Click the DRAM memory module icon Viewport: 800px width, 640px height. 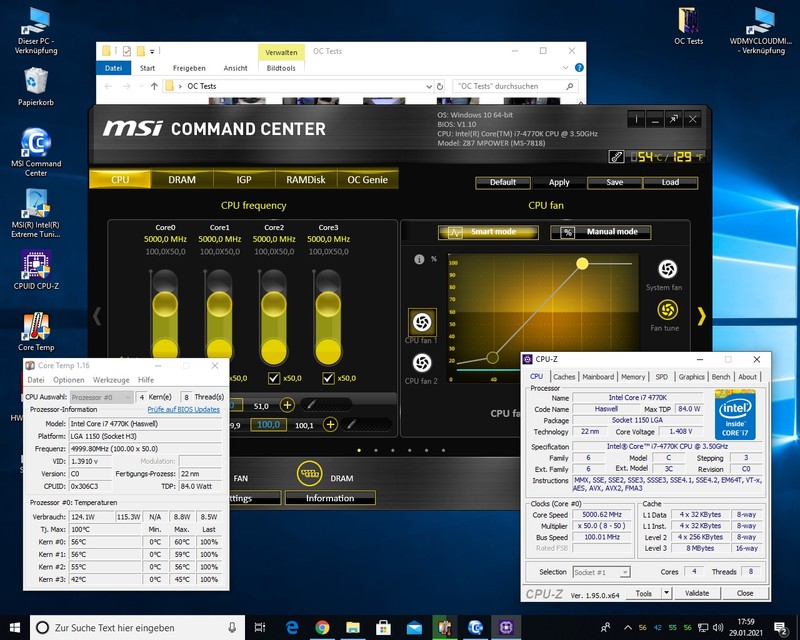309,473
